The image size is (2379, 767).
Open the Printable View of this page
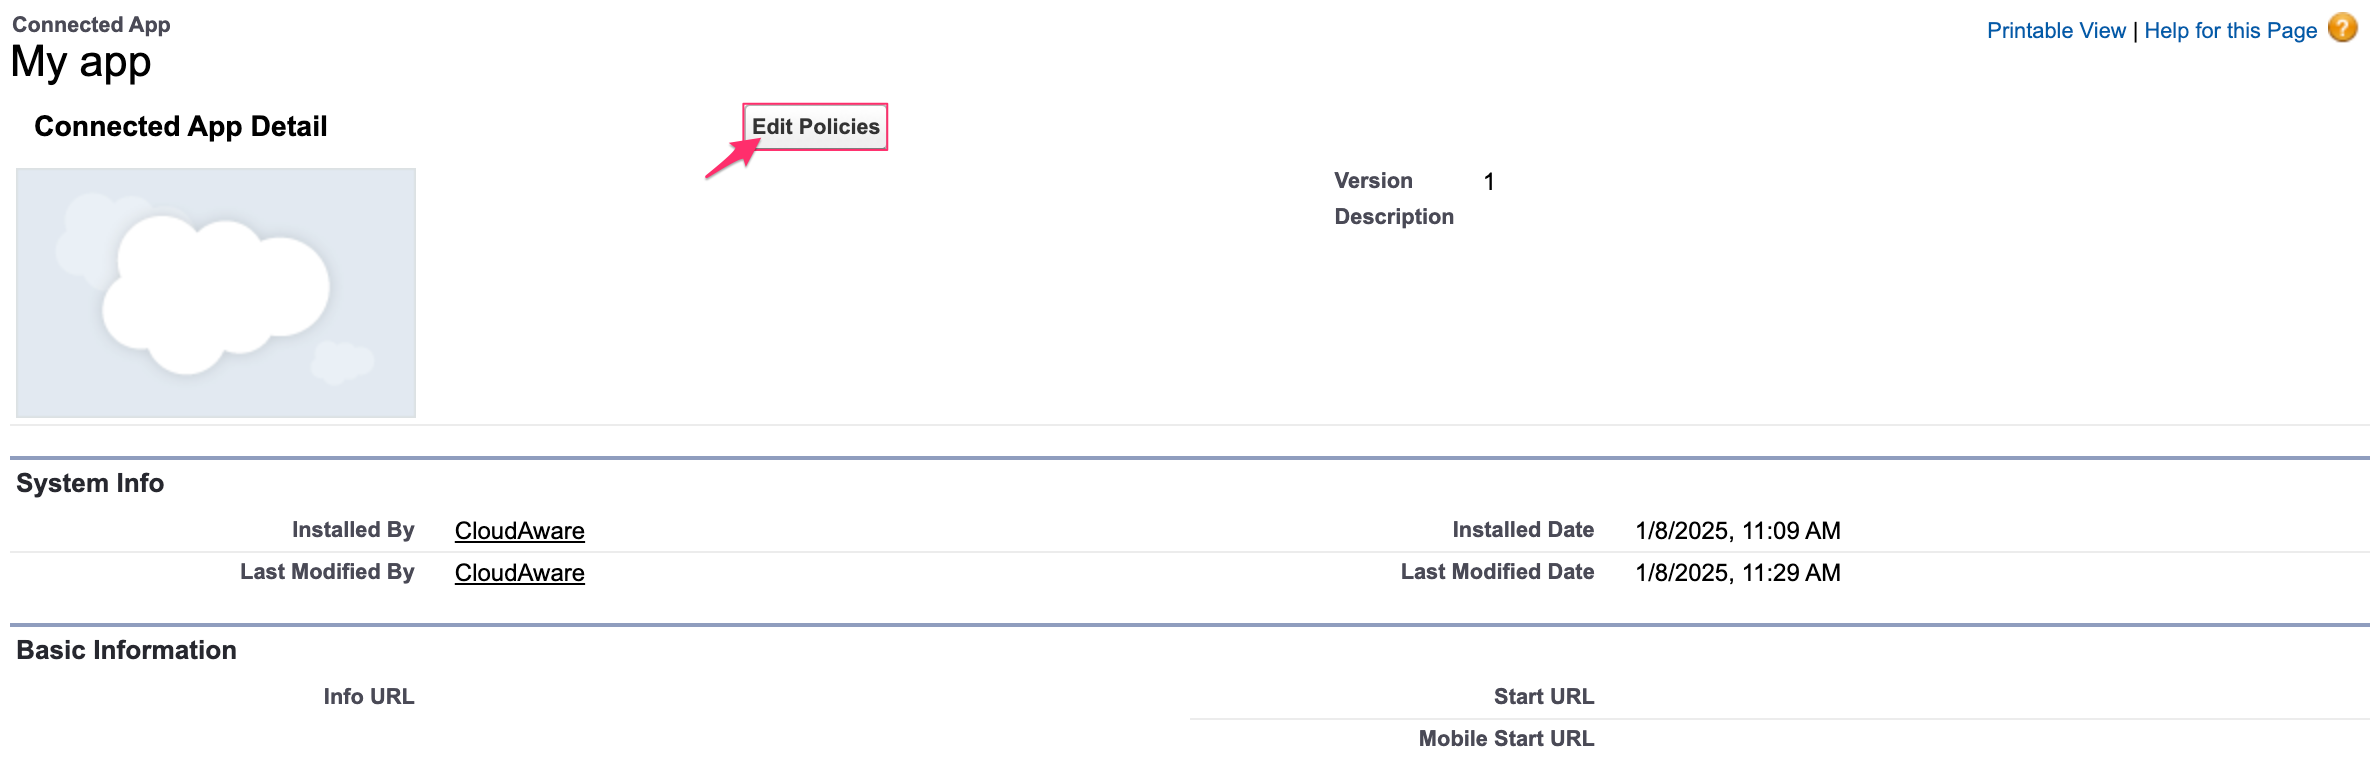click(x=2055, y=29)
